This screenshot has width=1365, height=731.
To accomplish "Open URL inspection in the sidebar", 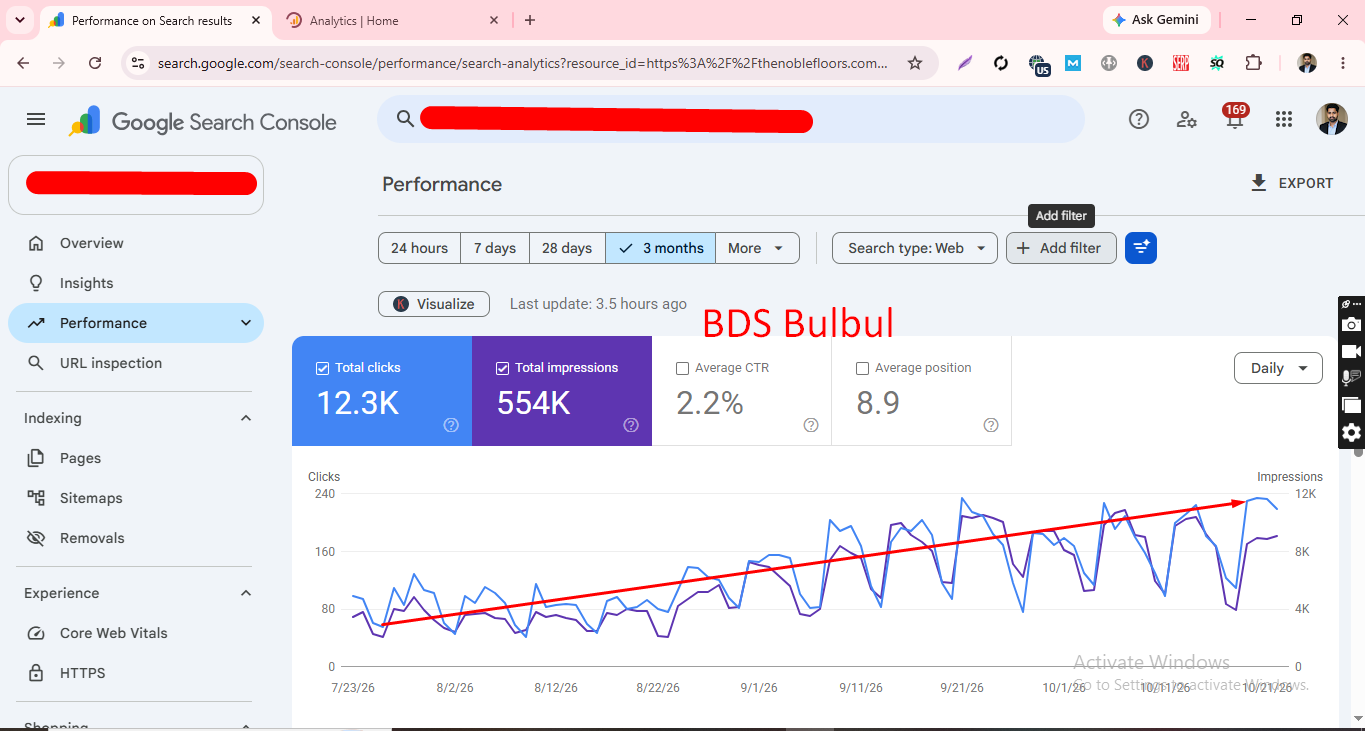I will pos(136,363).
